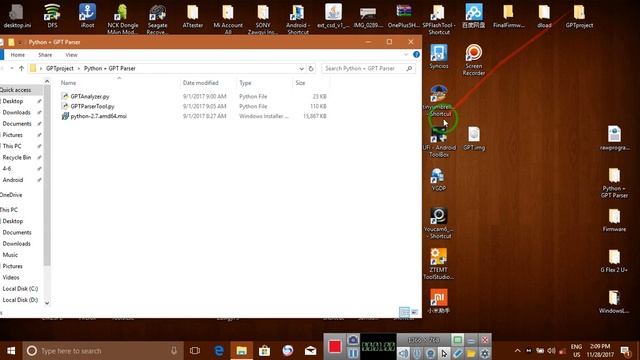
Task: Open the UFI Android ToolBox shortcut
Action: 439,141
